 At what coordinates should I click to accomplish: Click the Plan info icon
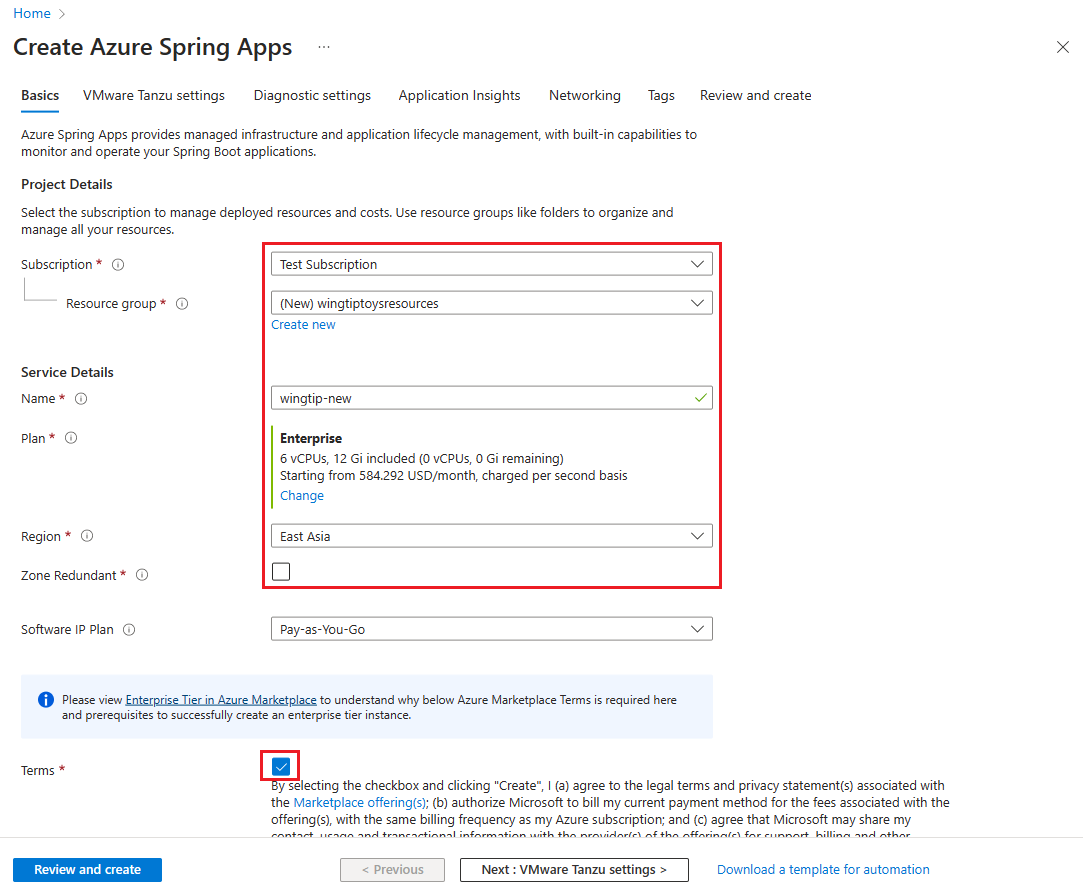70,438
